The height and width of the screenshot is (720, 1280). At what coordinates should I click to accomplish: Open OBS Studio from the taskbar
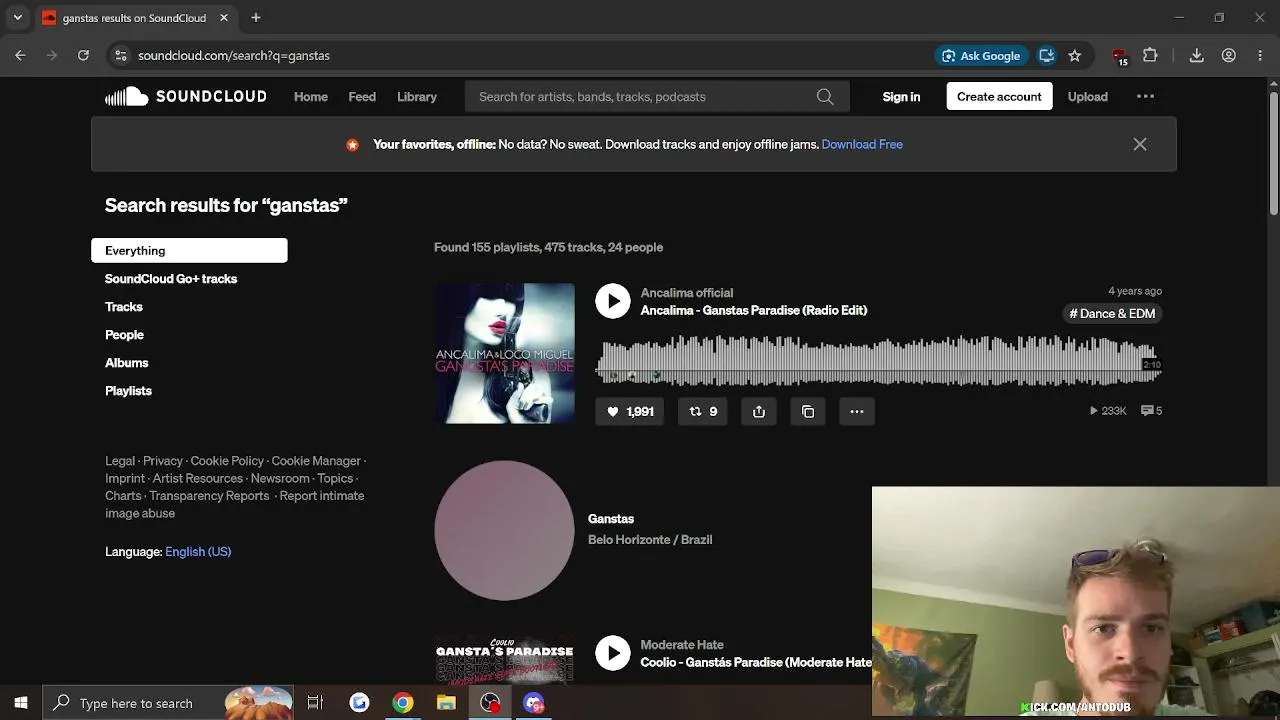tap(490, 703)
